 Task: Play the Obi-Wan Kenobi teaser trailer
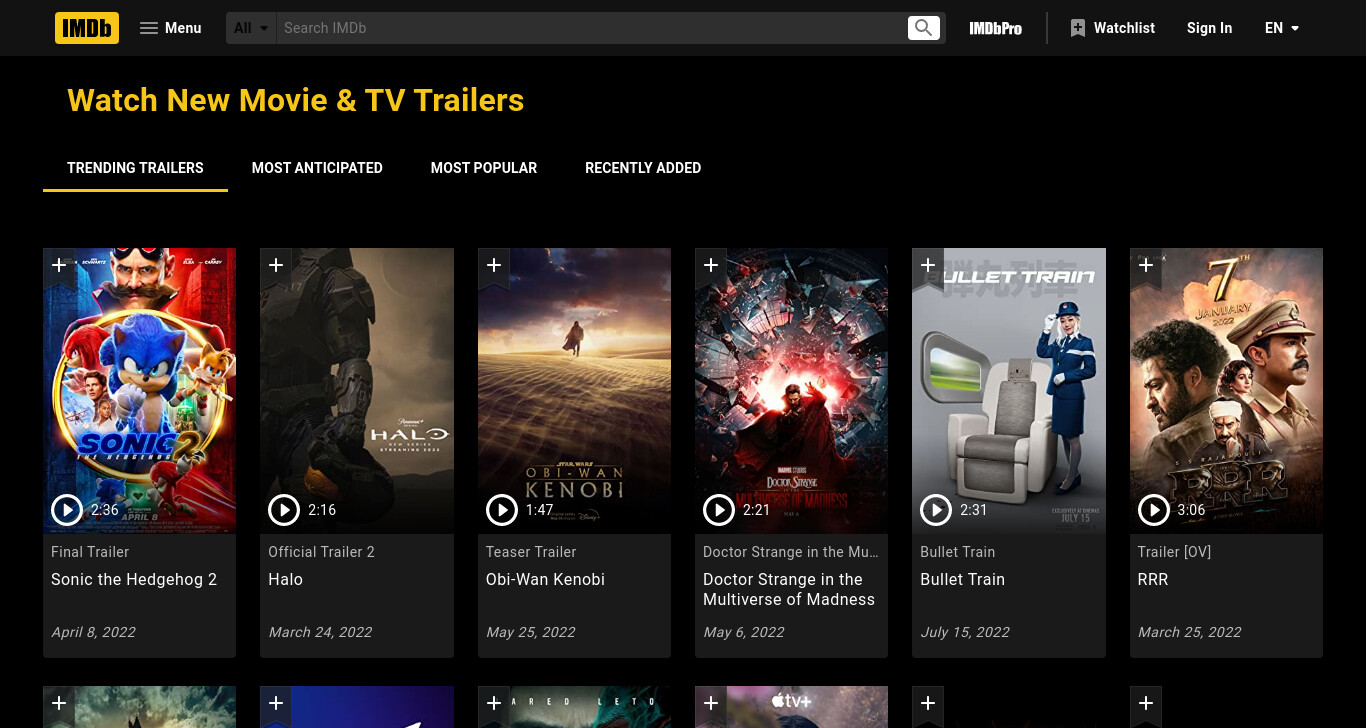point(502,510)
